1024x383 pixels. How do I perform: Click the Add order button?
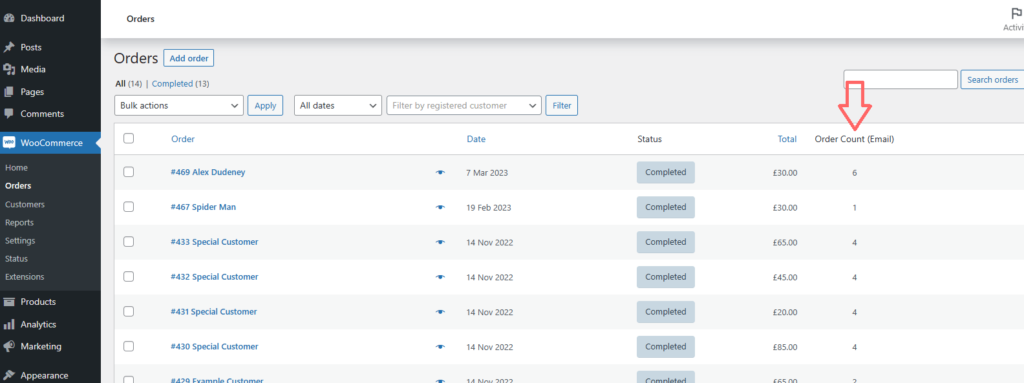[x=189, y=58]
